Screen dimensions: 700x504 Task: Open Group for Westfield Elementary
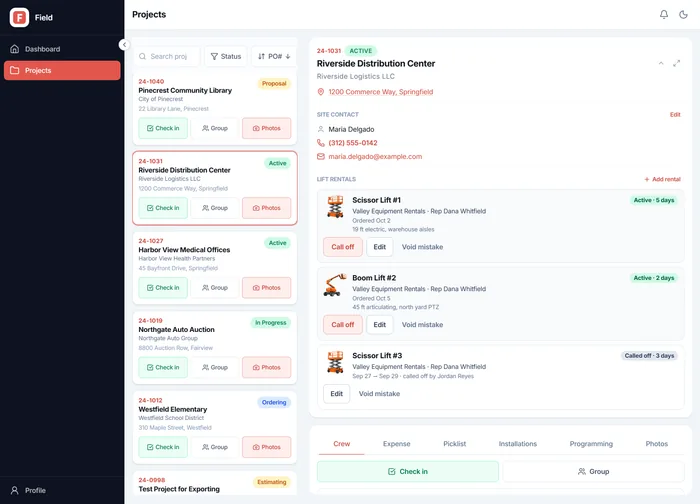pos(215,447)
